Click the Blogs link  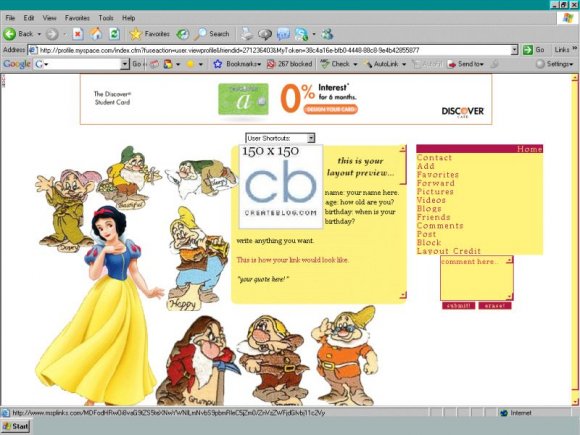(x=429, y=209)
